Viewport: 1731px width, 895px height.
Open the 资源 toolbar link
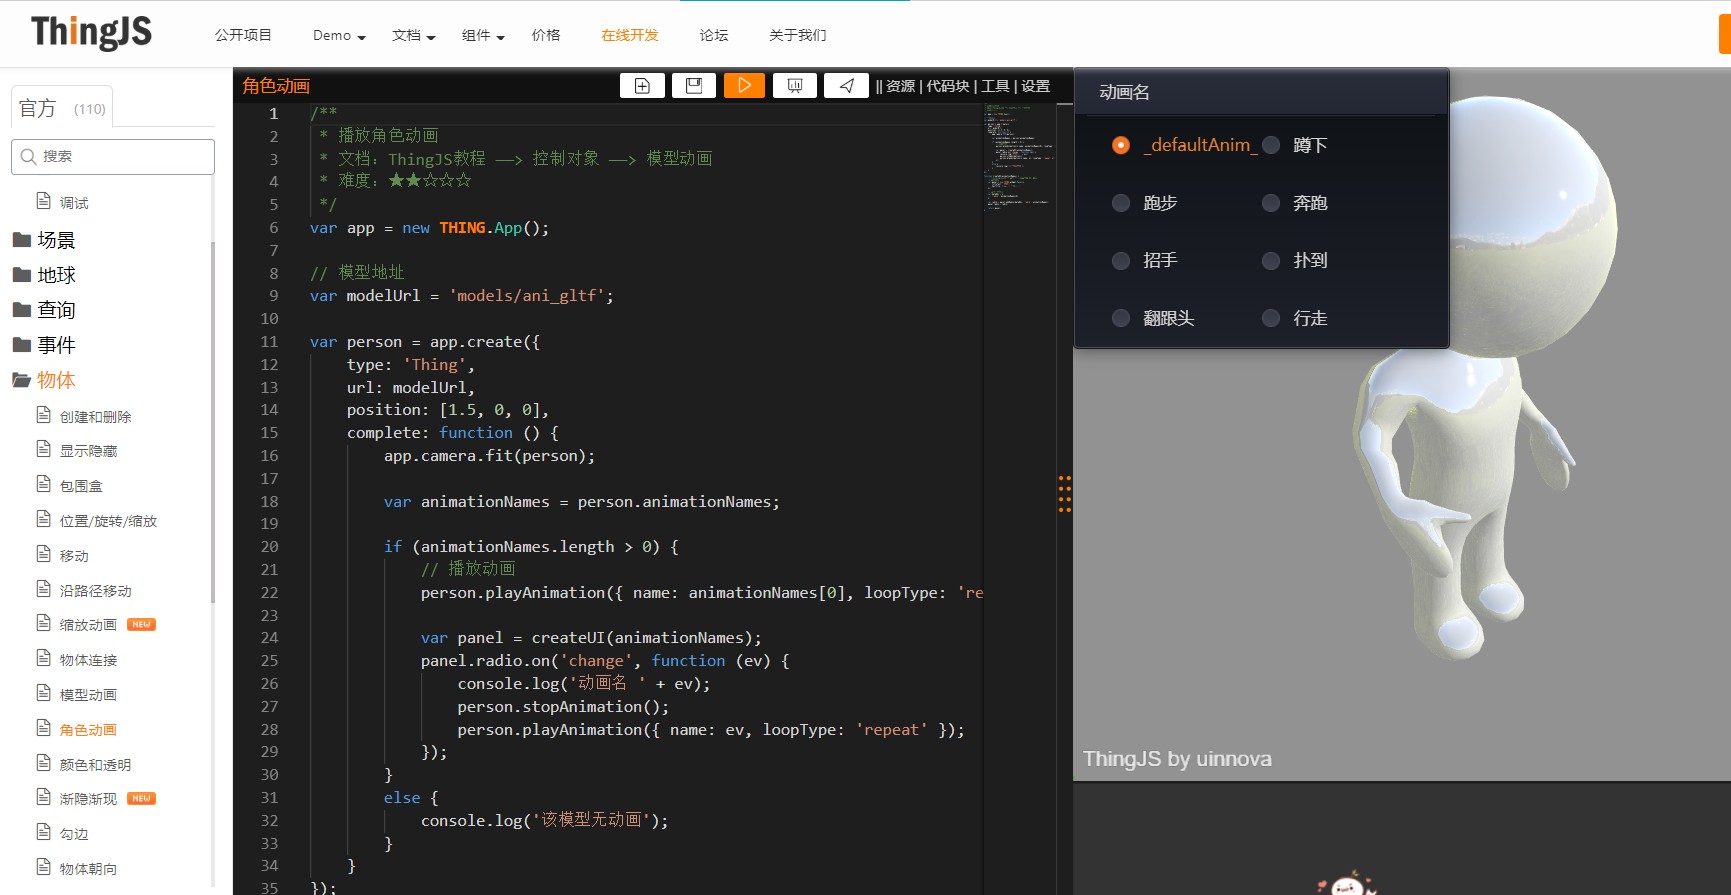[900, 86]
